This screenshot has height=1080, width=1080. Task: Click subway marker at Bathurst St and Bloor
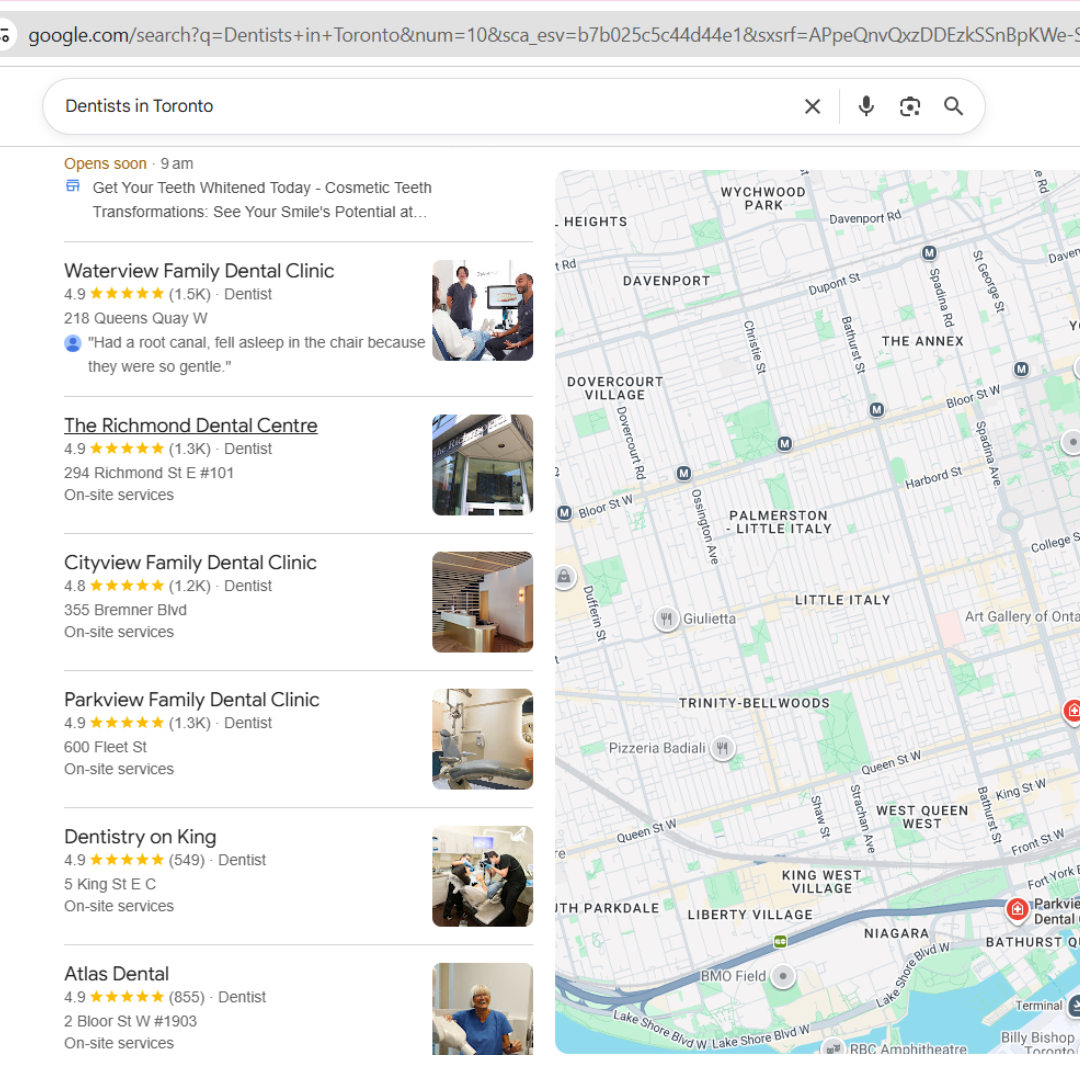point(876,410)
